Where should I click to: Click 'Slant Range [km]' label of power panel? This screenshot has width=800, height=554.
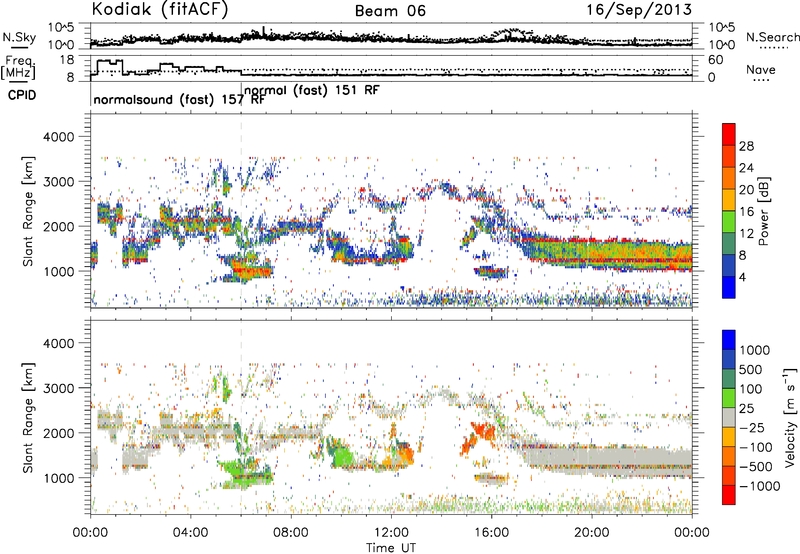click(x=28, y=211)
